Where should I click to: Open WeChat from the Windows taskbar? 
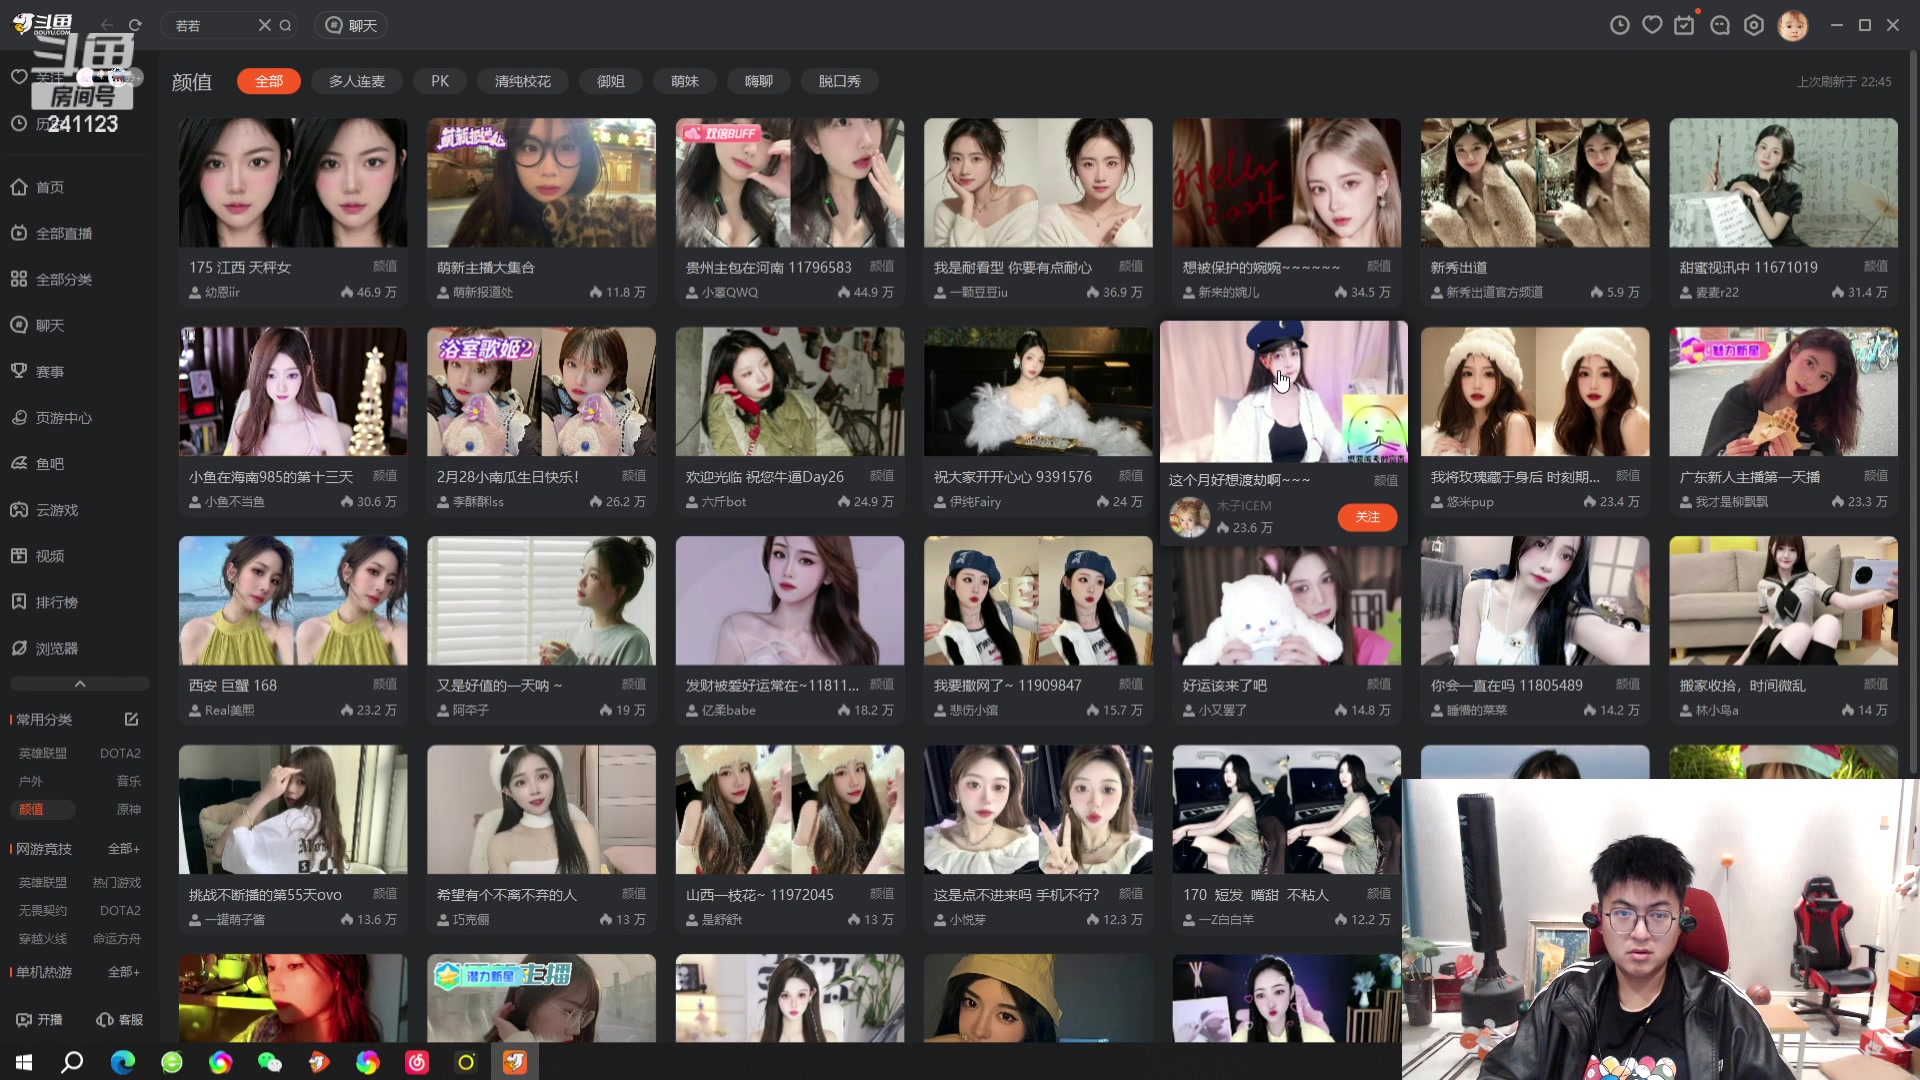[x=269, y=1062]
